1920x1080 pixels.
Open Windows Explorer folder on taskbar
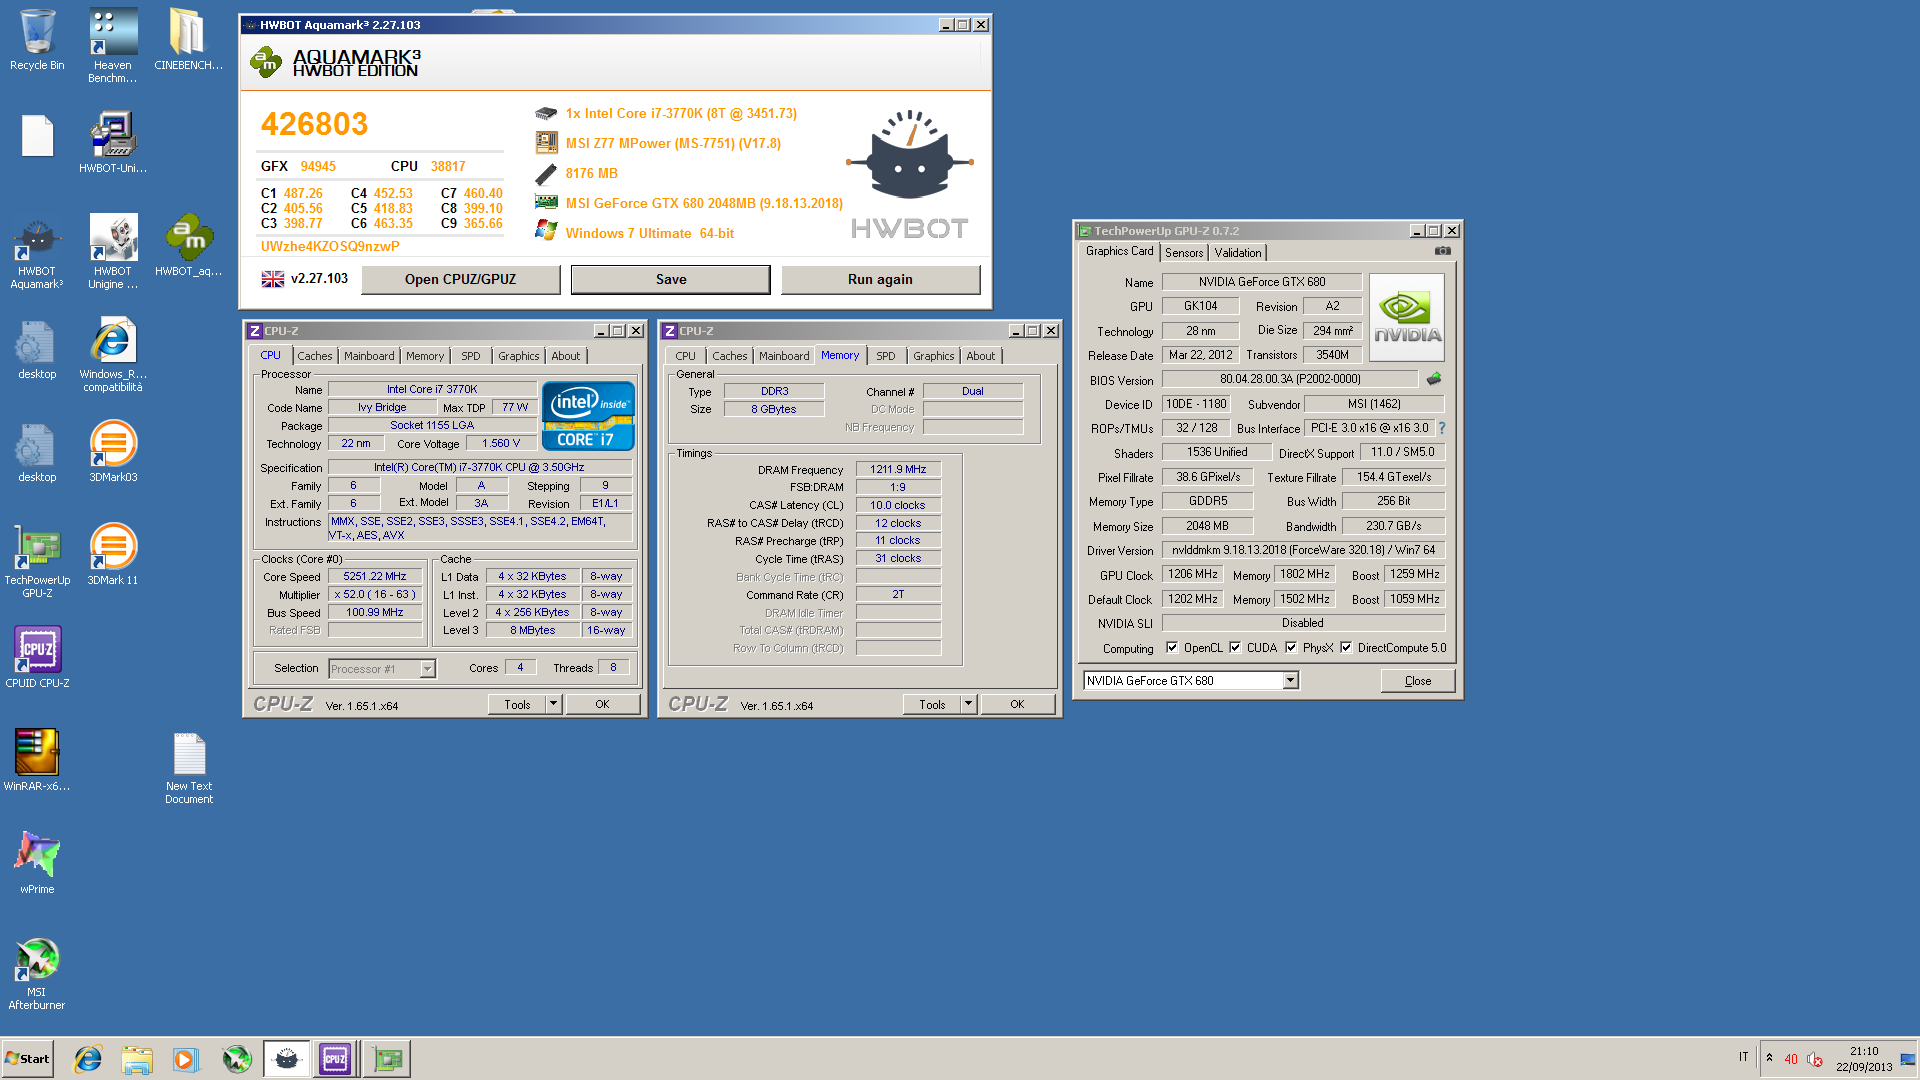(137, 1059)
